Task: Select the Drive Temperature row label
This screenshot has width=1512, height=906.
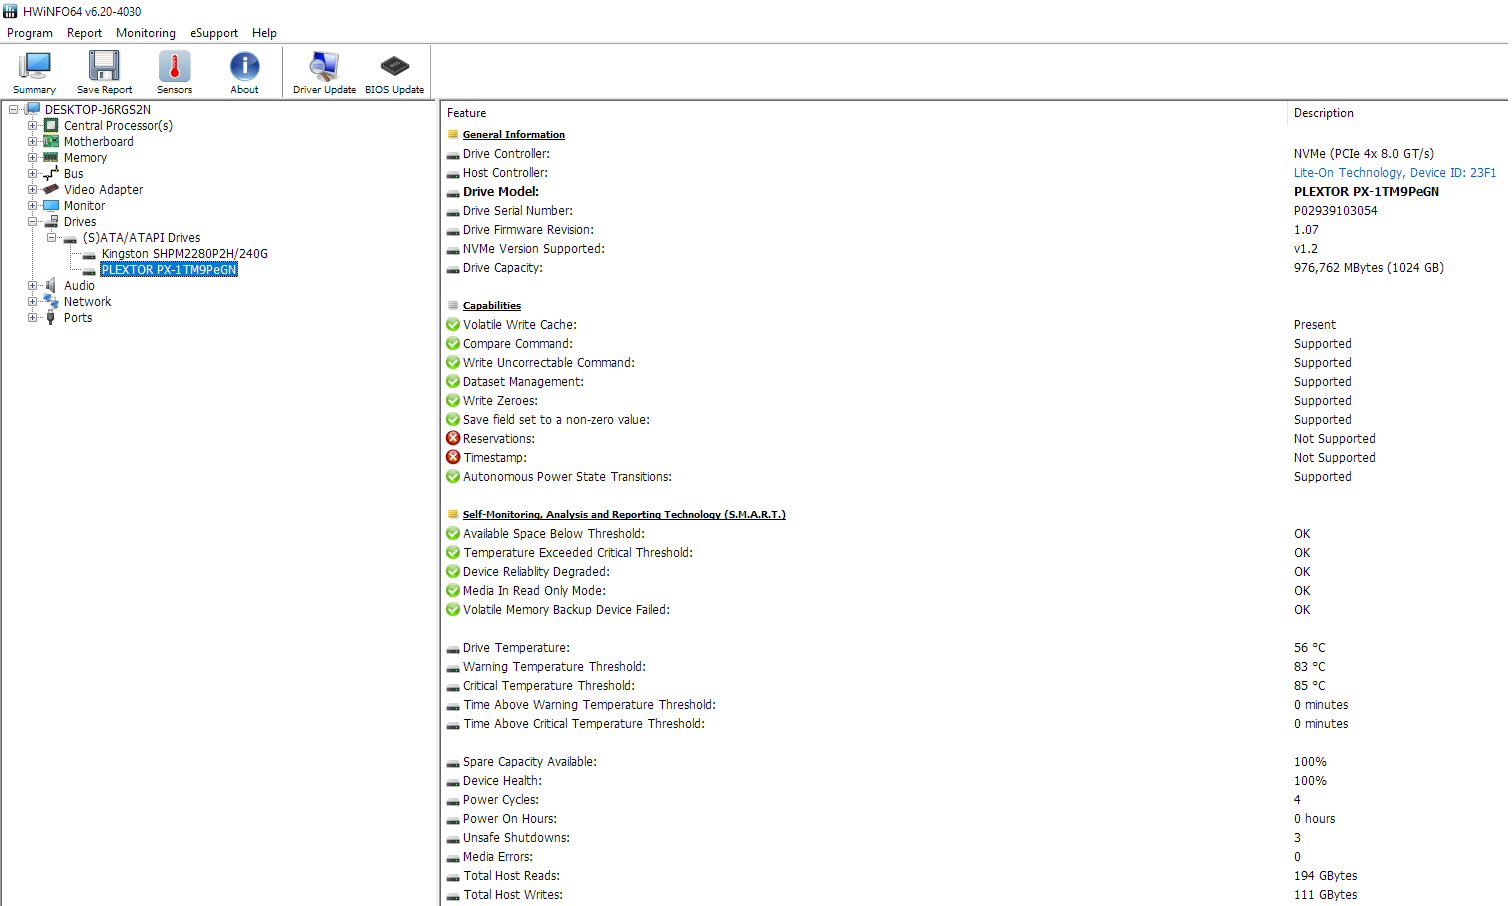Action: pos(516,648)
